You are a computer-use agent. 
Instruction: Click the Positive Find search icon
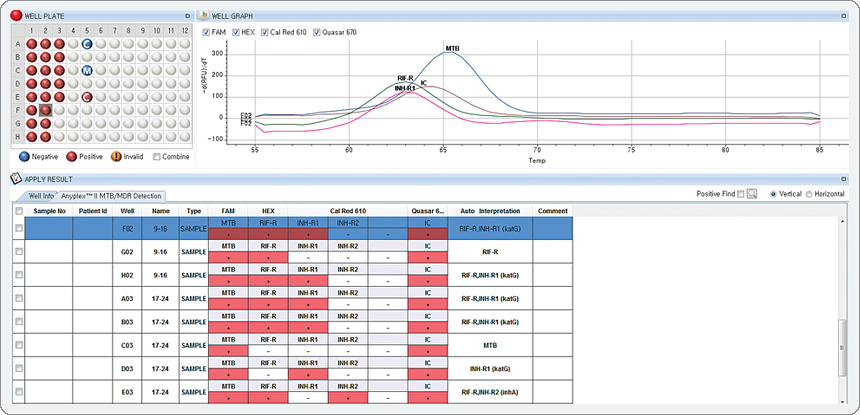pos(752,194)
